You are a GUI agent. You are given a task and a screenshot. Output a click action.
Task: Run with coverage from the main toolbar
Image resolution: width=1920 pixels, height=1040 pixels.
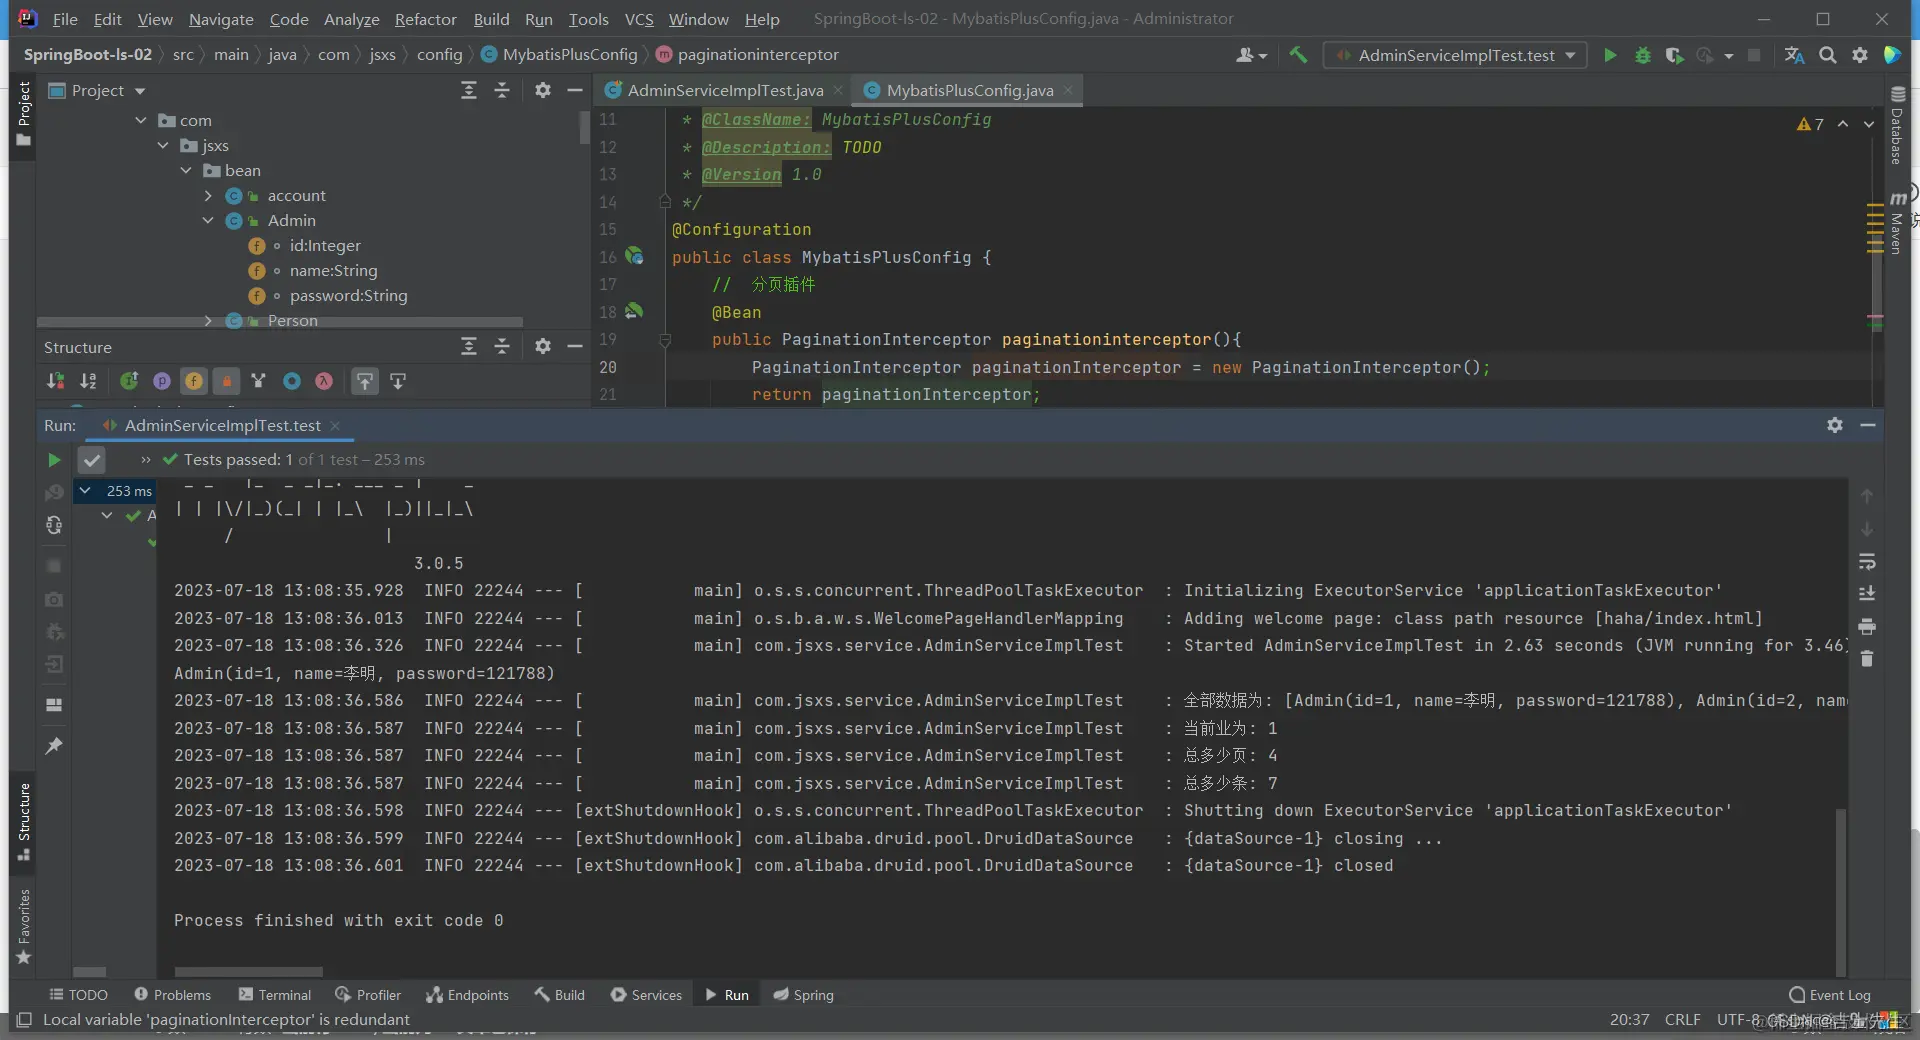coord(1674,55)
